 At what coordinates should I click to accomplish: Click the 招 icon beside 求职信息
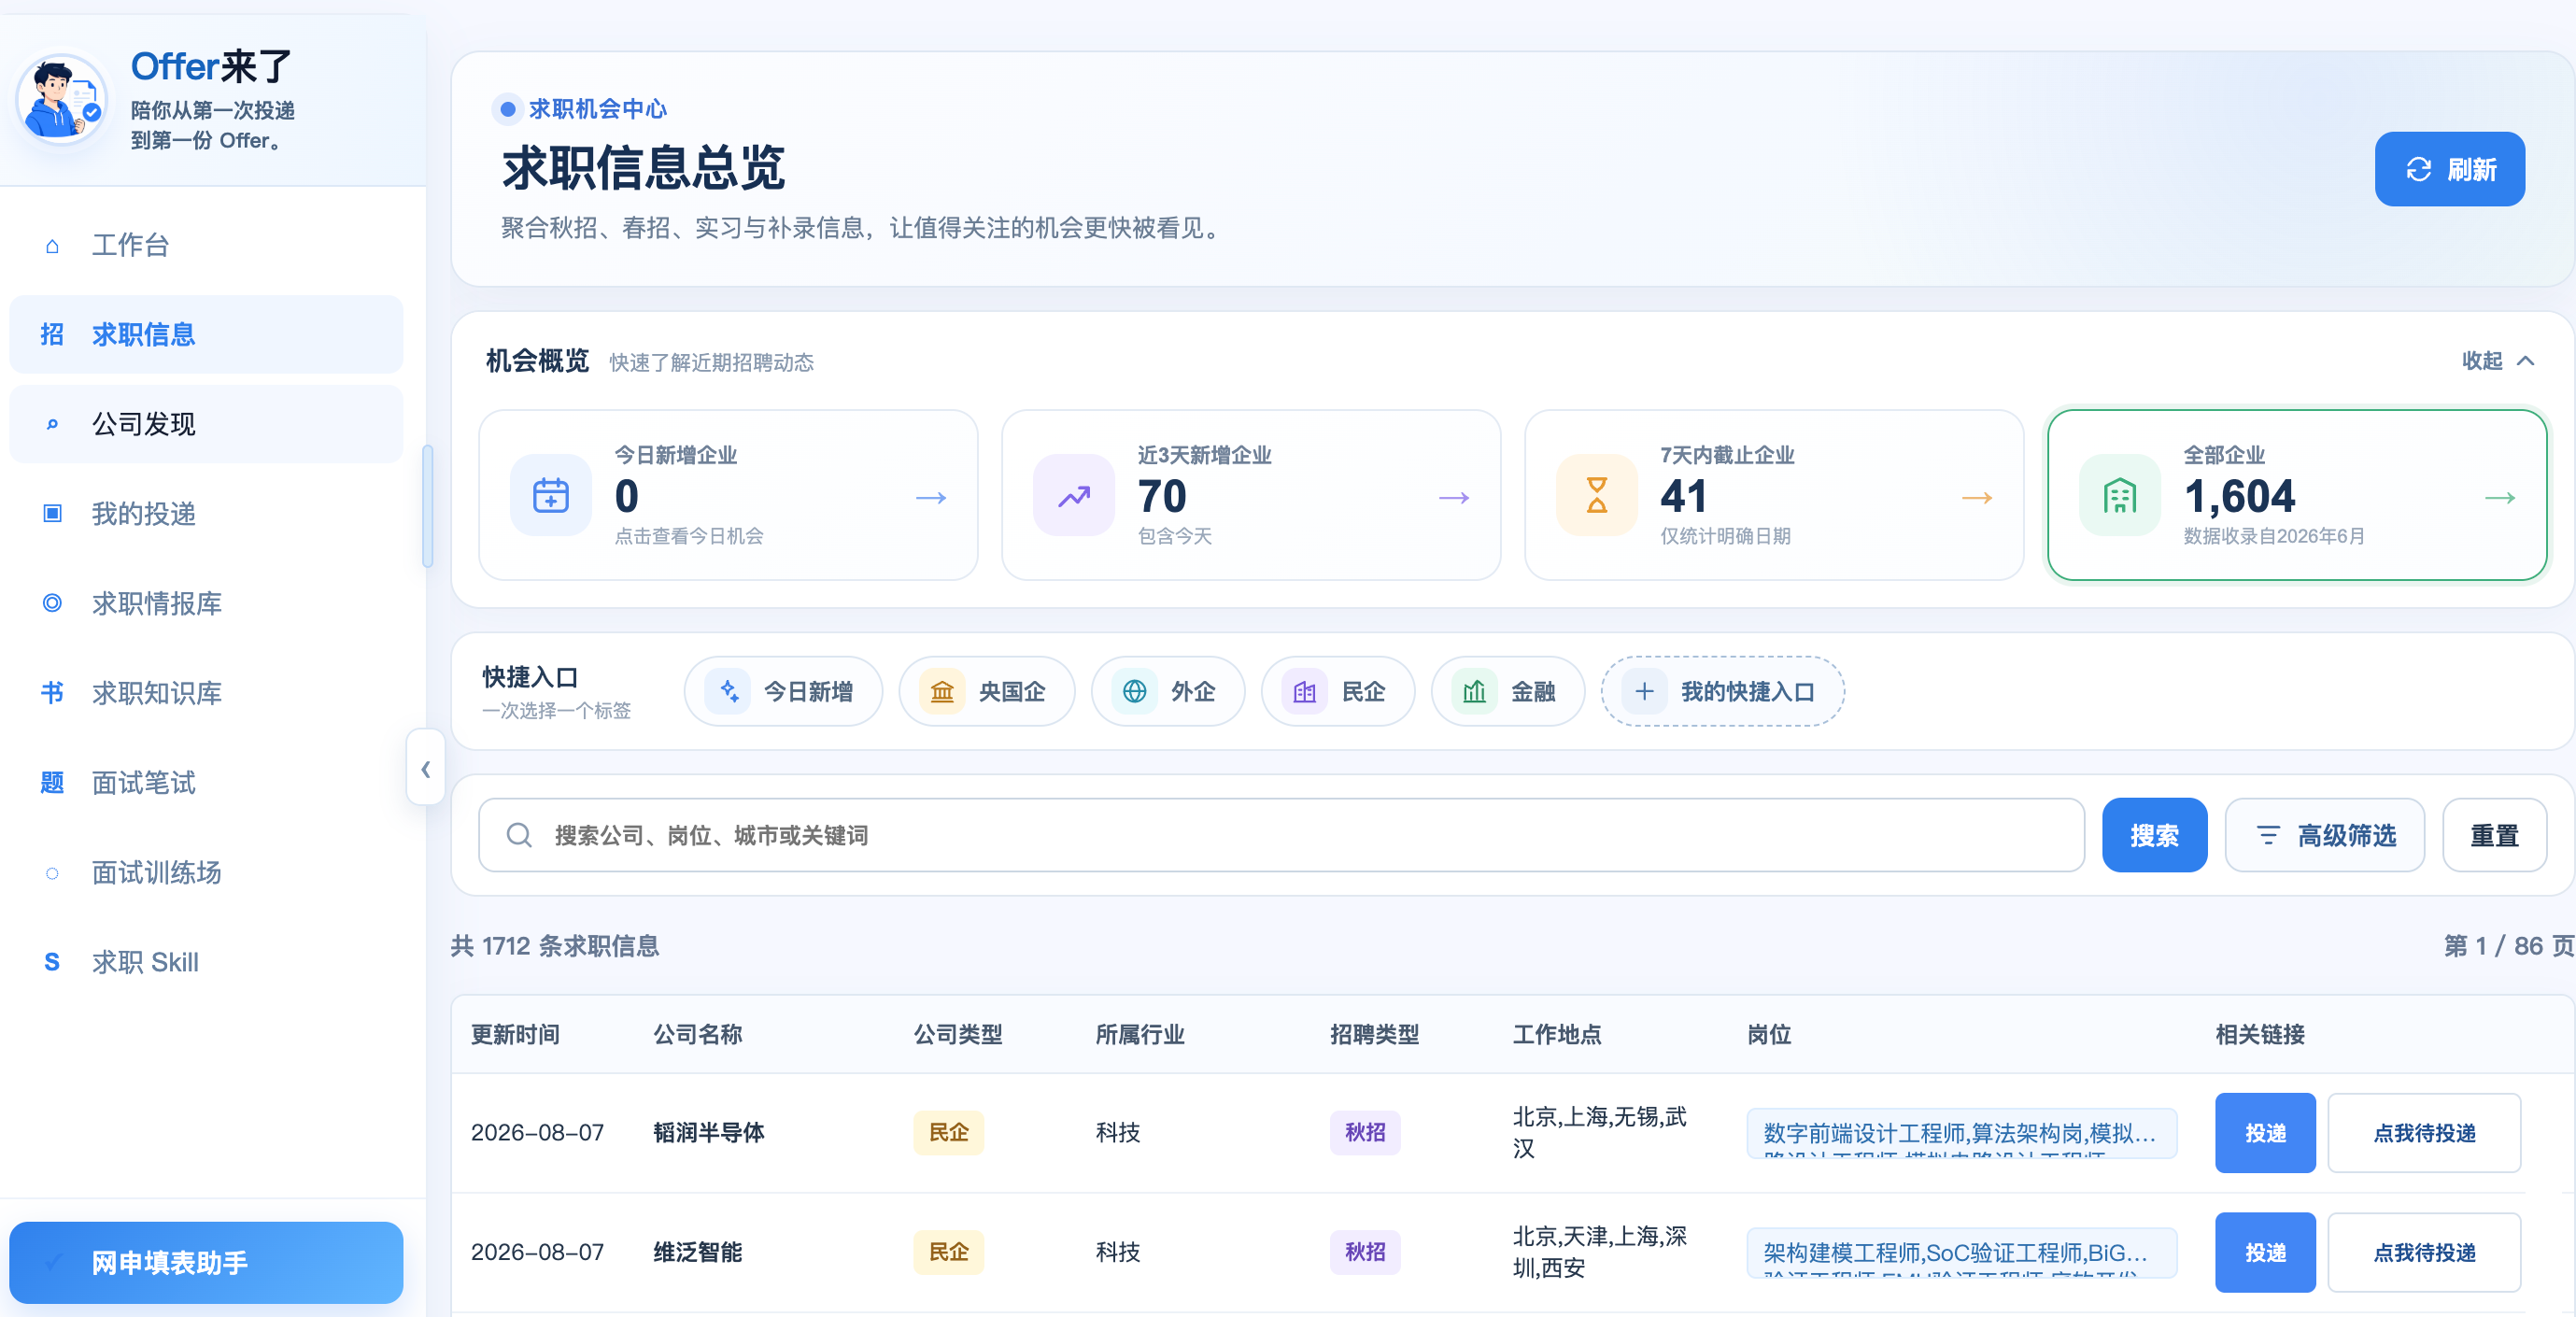(52, 334)
